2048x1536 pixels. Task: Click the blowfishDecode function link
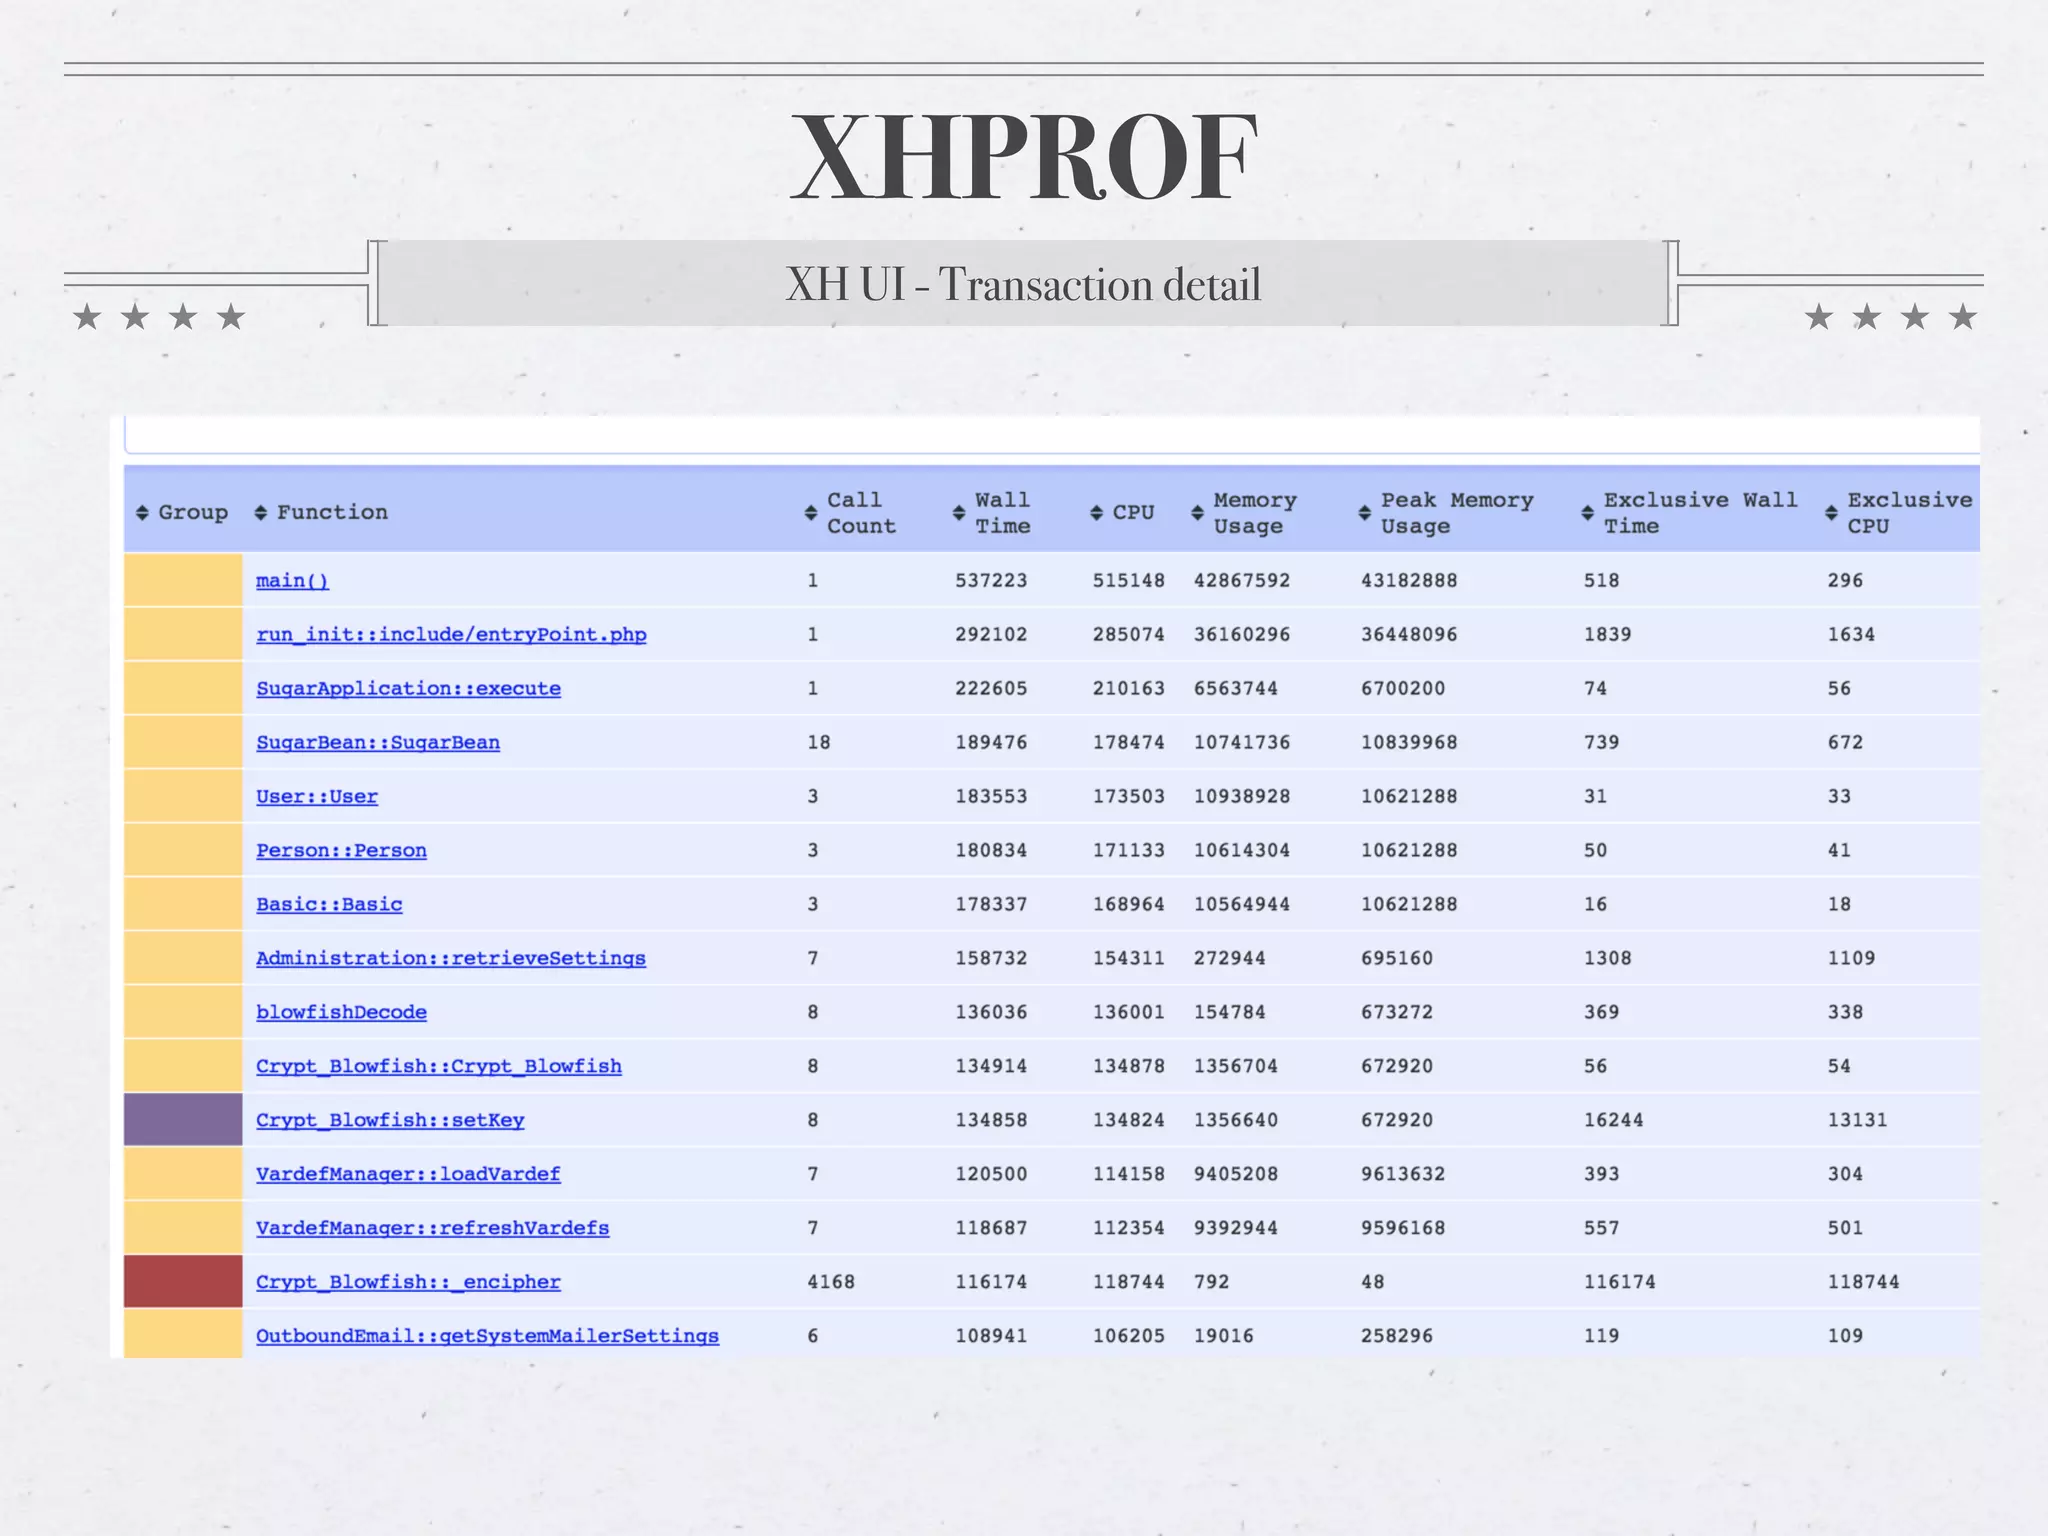(341, 1013)
